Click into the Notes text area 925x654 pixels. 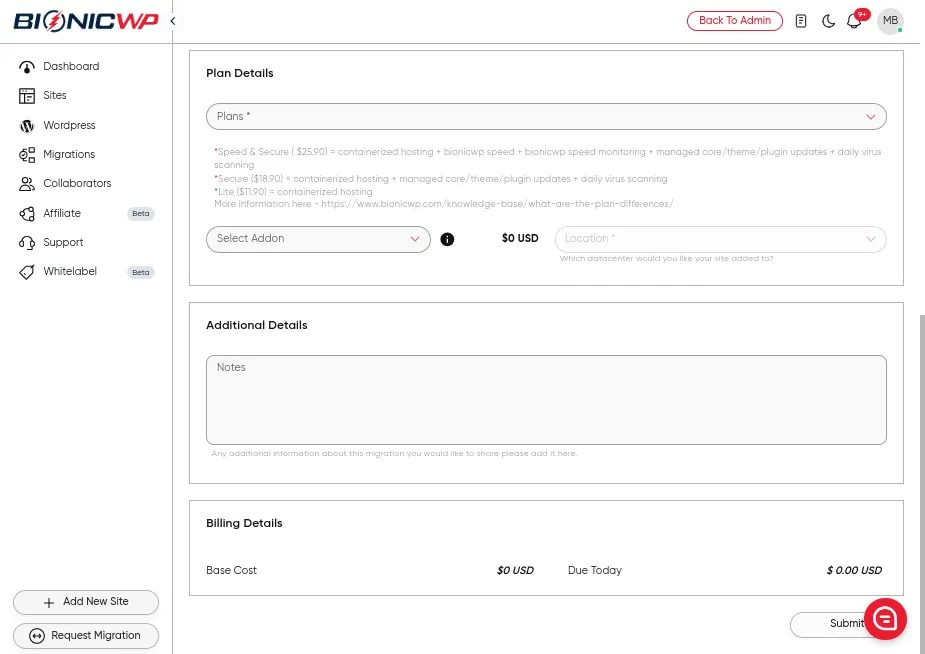click(x=546, y=400)
